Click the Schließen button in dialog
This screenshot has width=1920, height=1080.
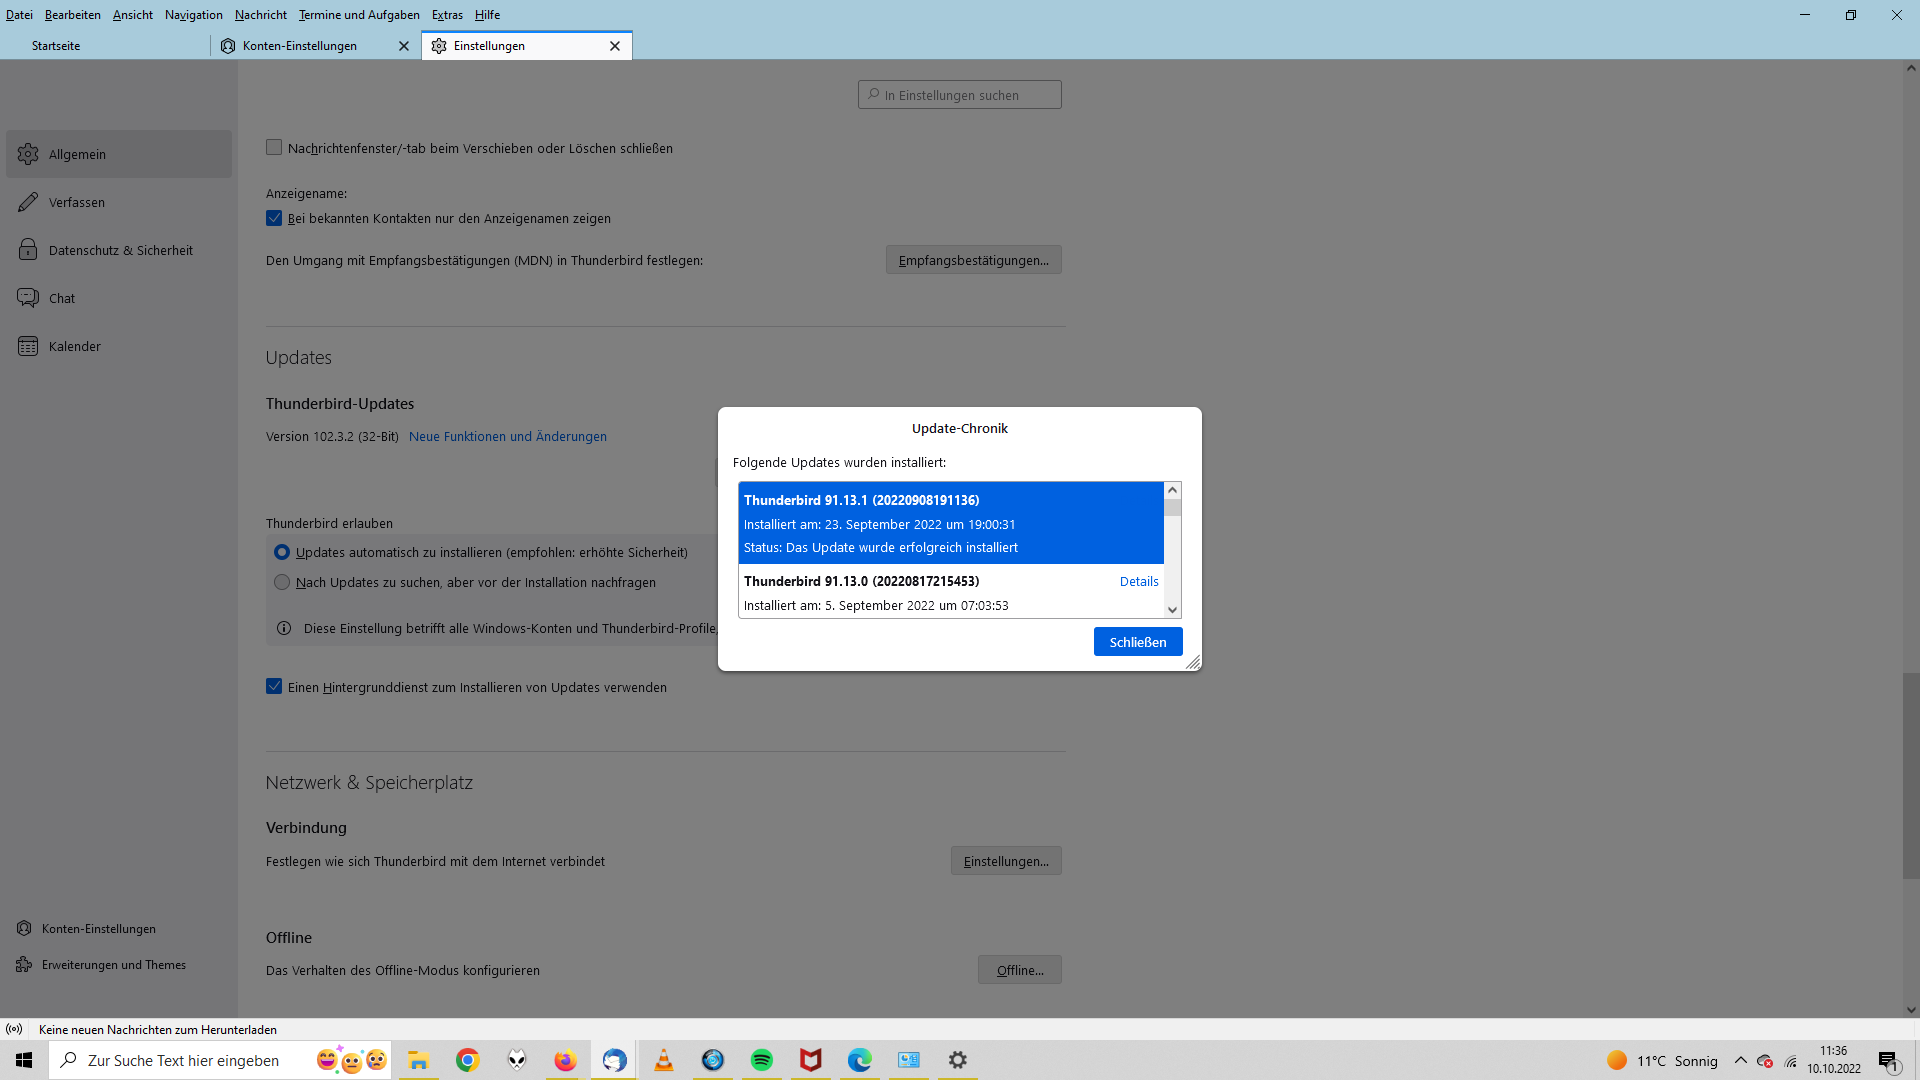pos(1137,642)
